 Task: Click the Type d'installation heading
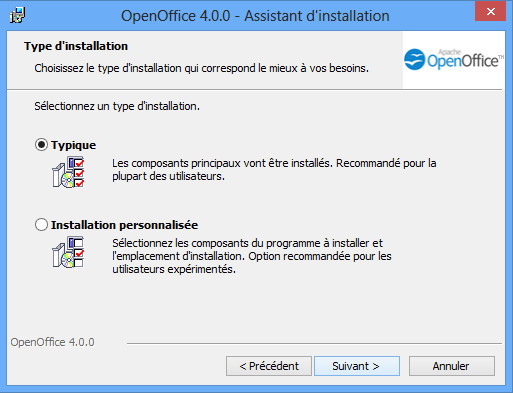(x=76, y=46)
